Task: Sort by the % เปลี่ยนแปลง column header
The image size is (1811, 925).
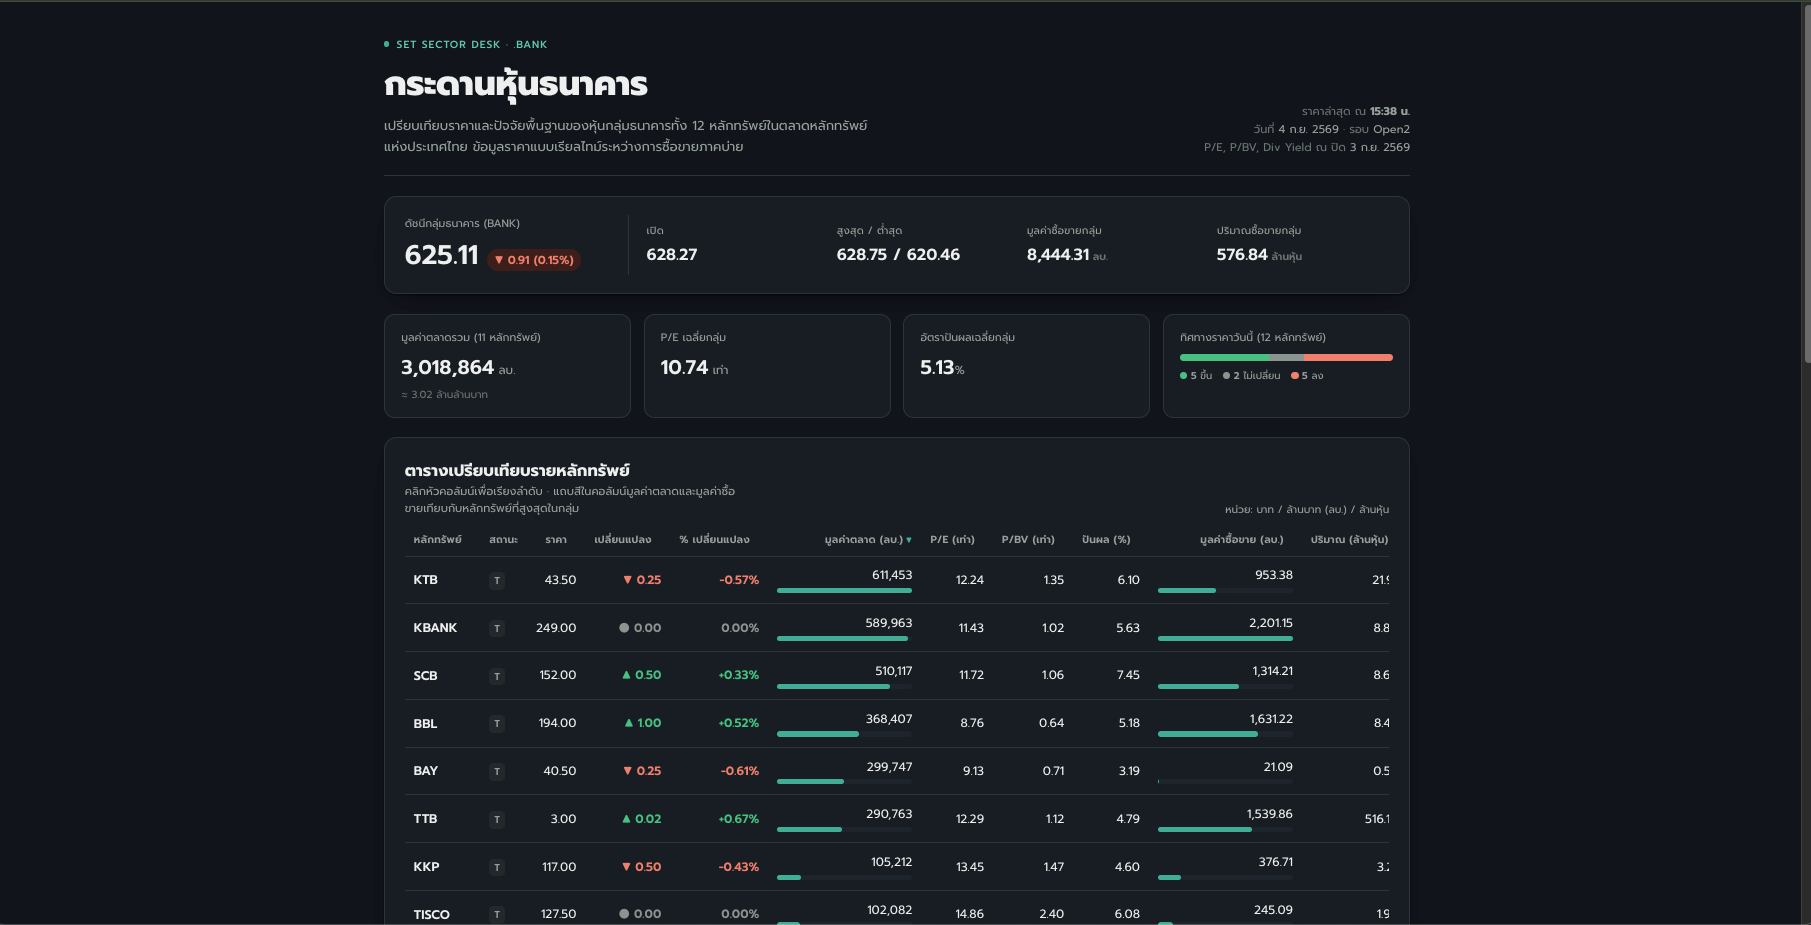Action: click(714, 540)
